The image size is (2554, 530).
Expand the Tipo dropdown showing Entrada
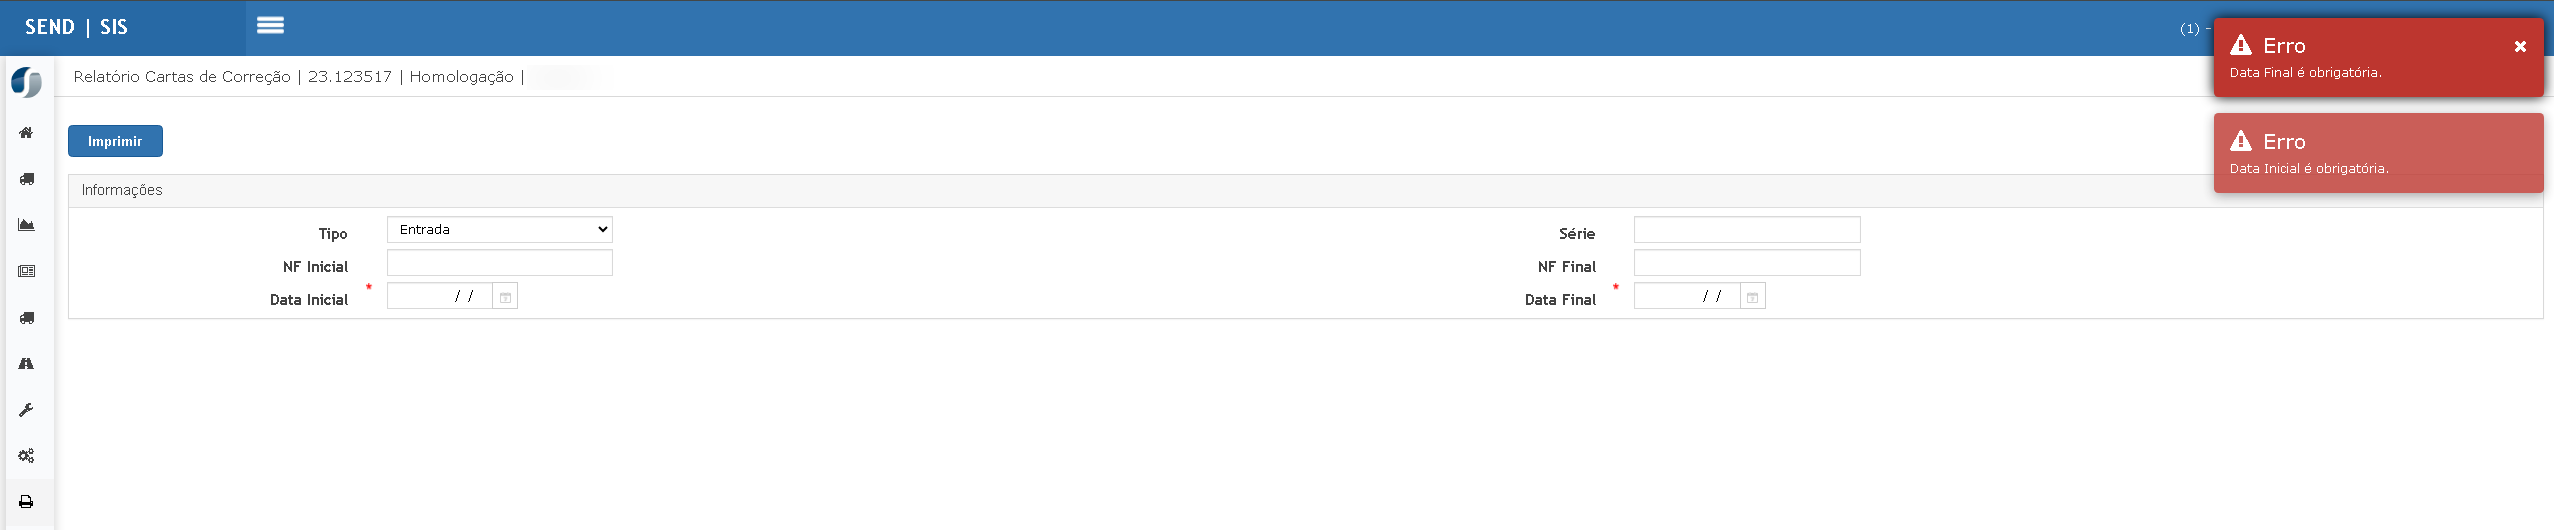499,230
